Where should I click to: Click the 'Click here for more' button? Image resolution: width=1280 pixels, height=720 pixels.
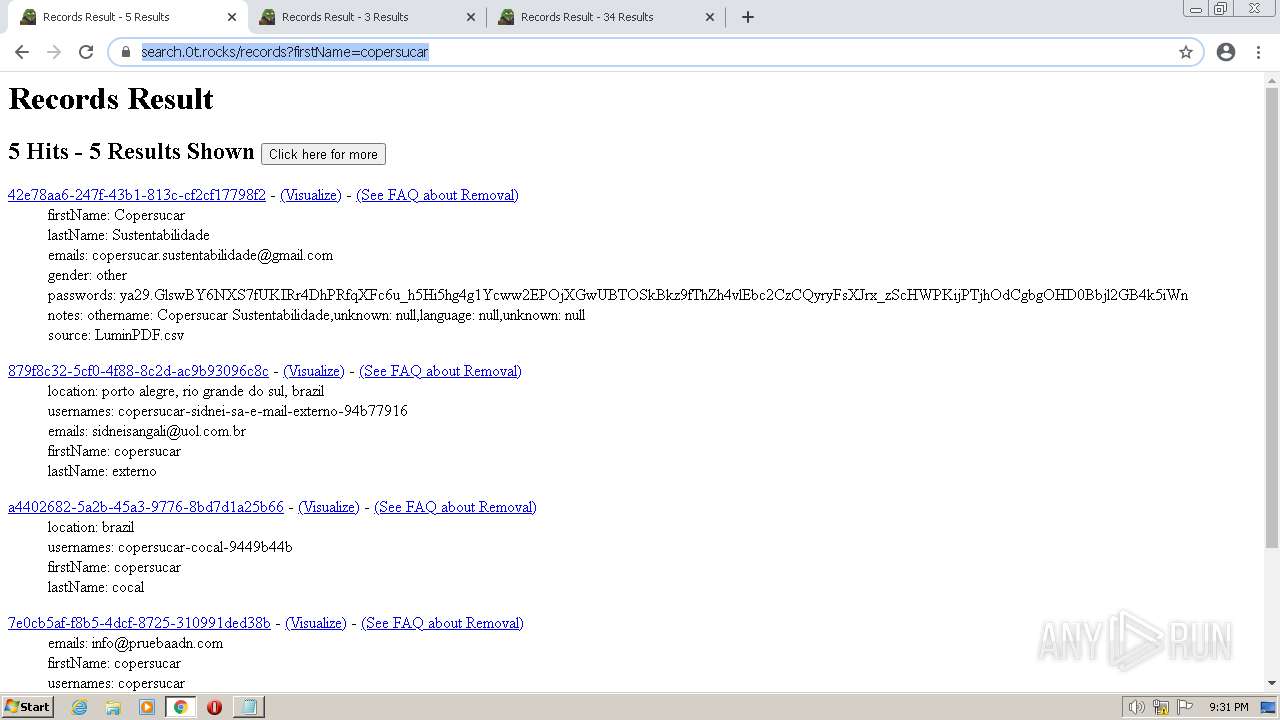323,154
